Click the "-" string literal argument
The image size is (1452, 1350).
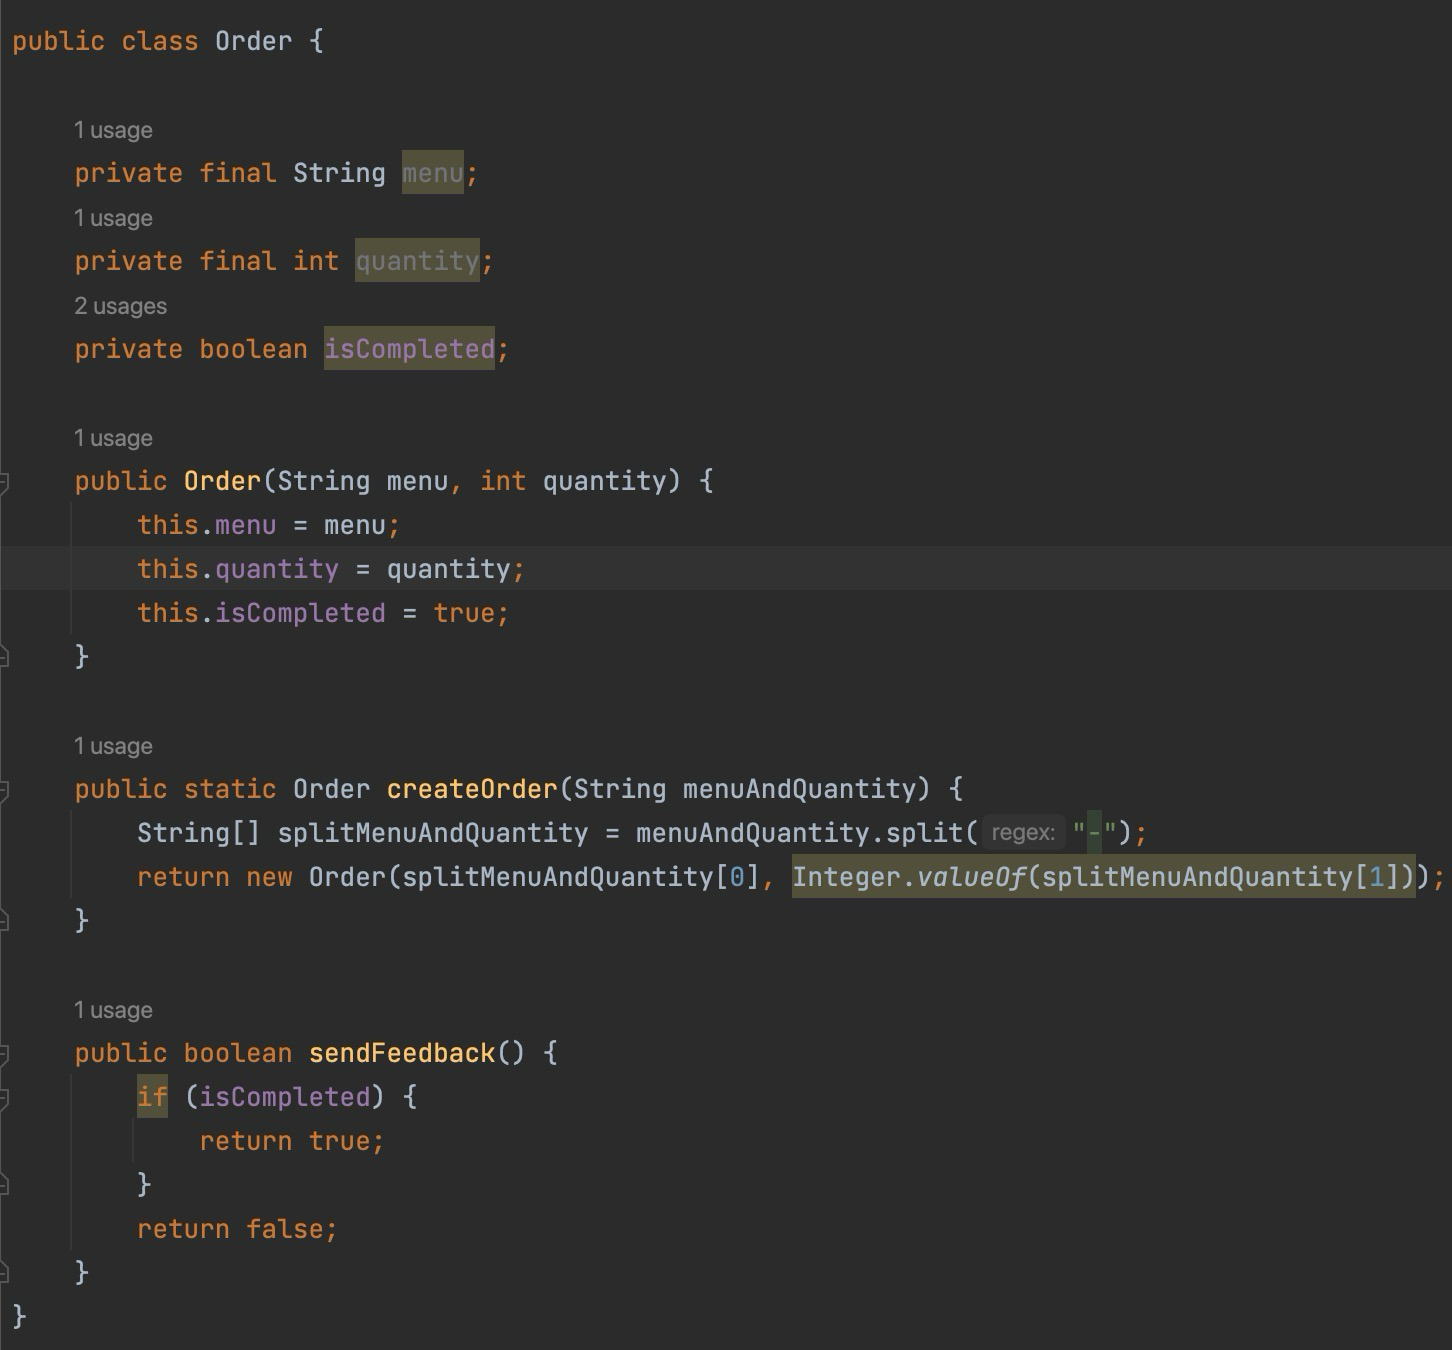pos(1094,833)
